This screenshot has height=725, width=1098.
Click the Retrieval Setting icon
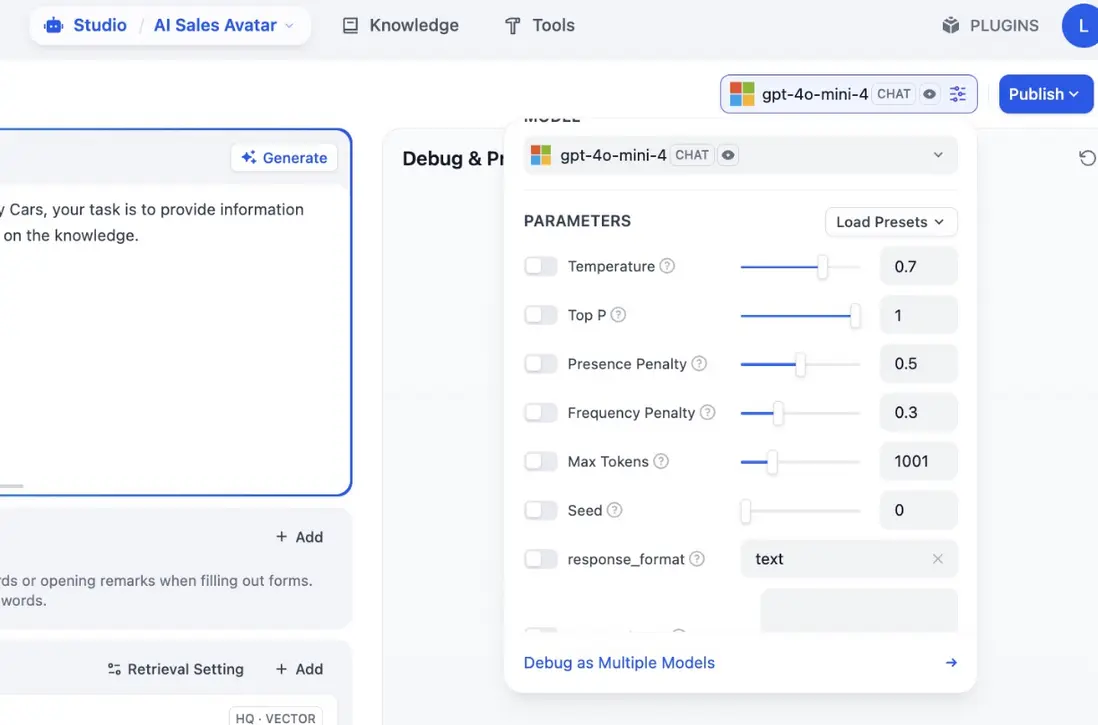114,670
